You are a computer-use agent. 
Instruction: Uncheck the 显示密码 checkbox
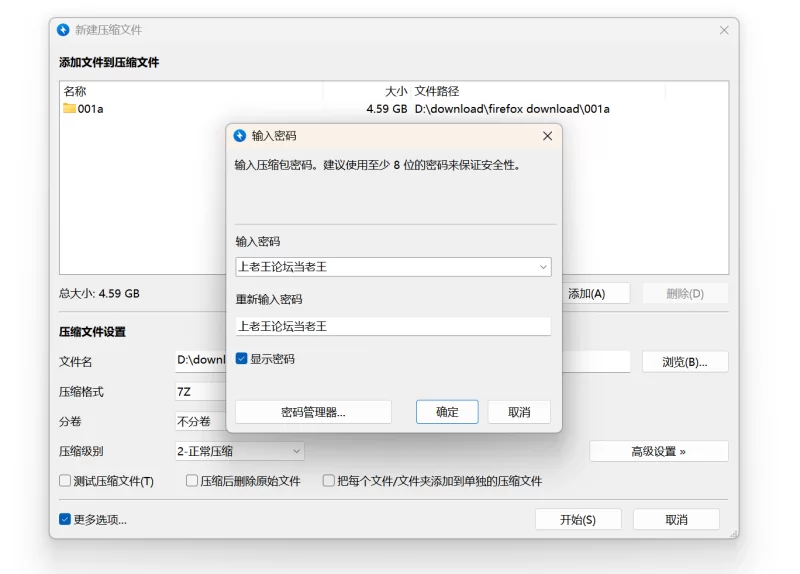242,359
